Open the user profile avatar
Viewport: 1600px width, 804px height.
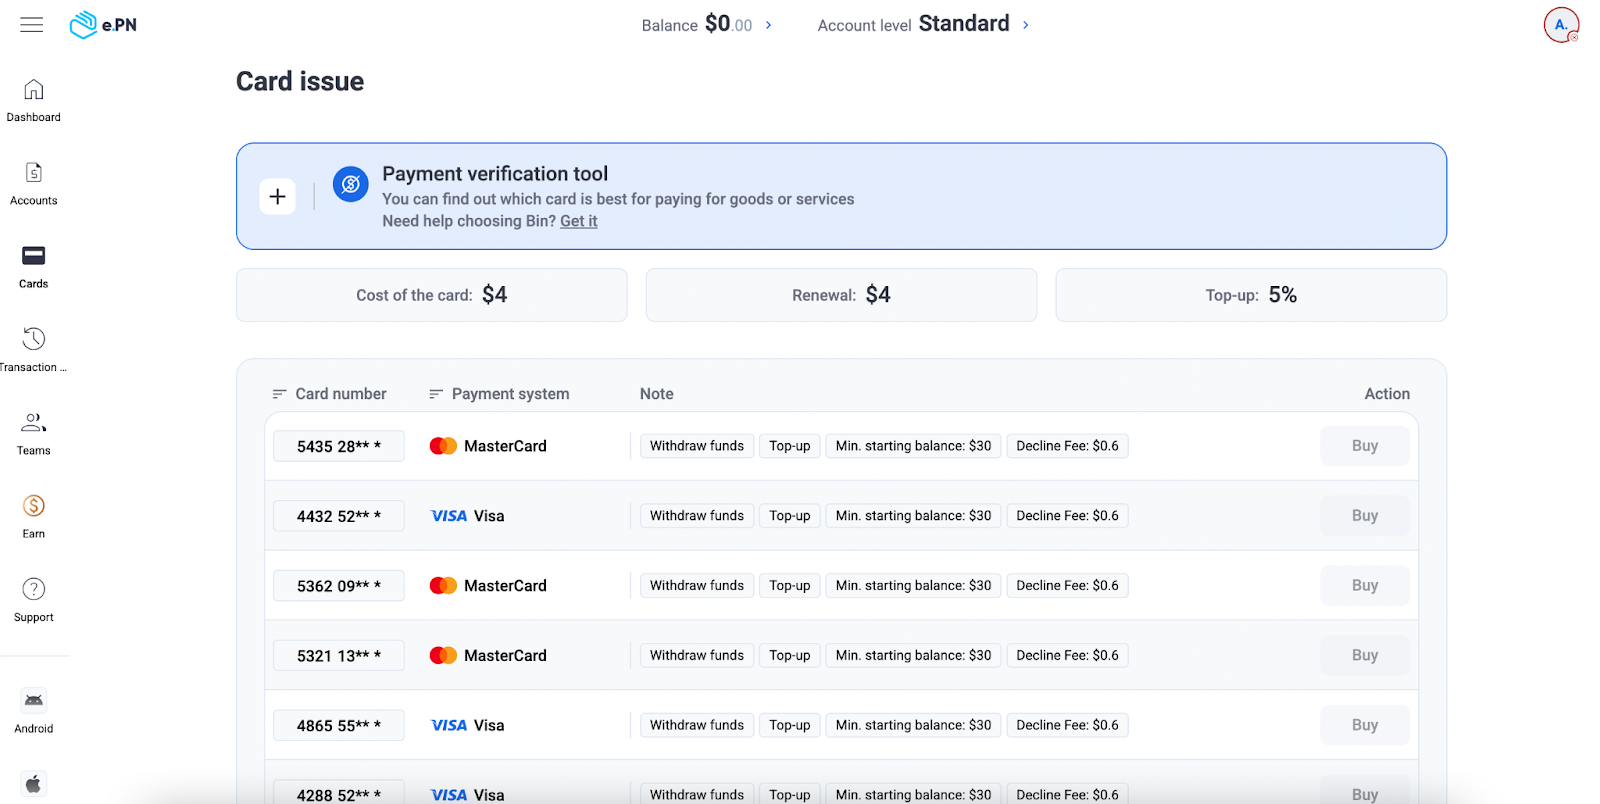1560,25
